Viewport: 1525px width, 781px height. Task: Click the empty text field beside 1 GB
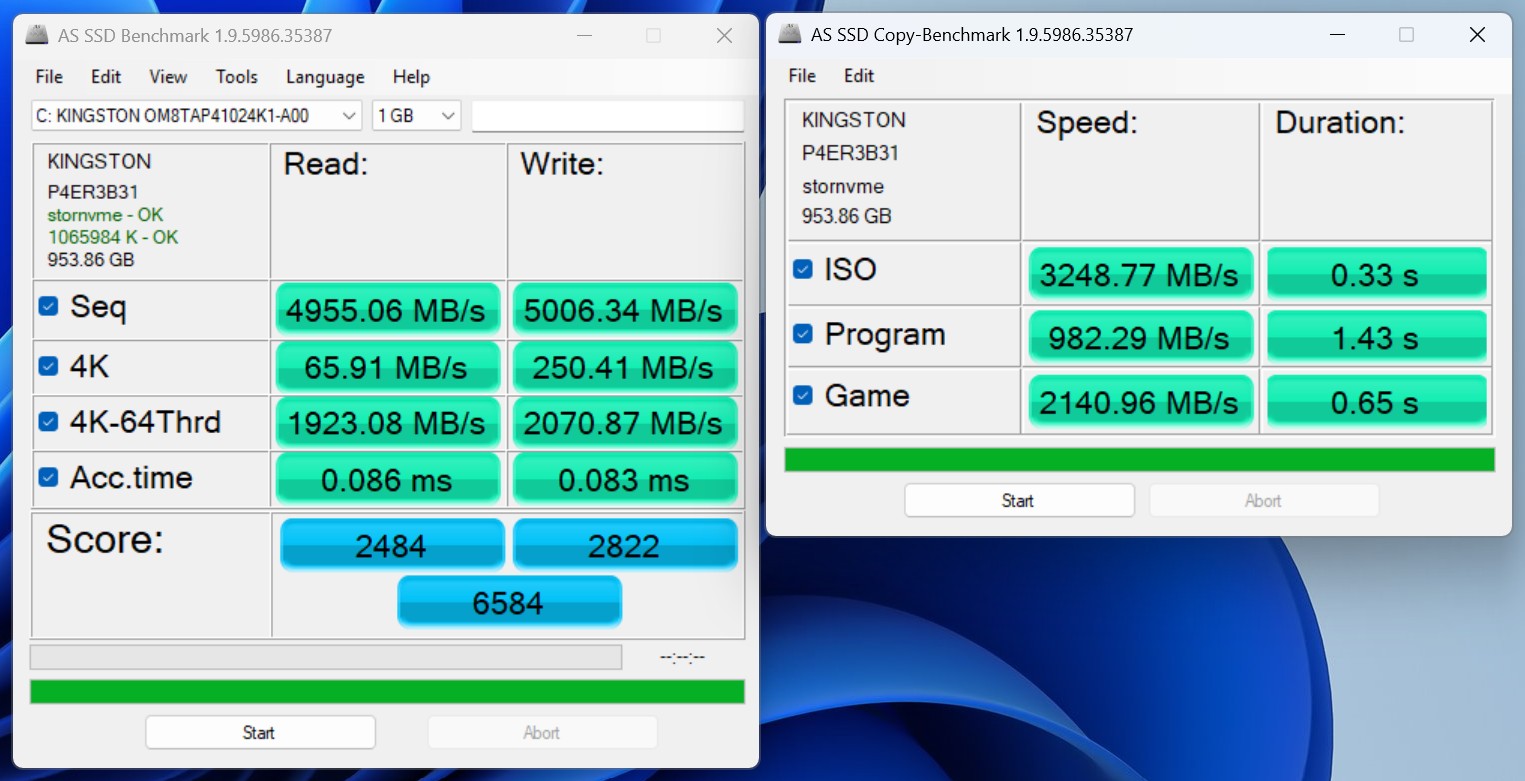click(608, 115)
